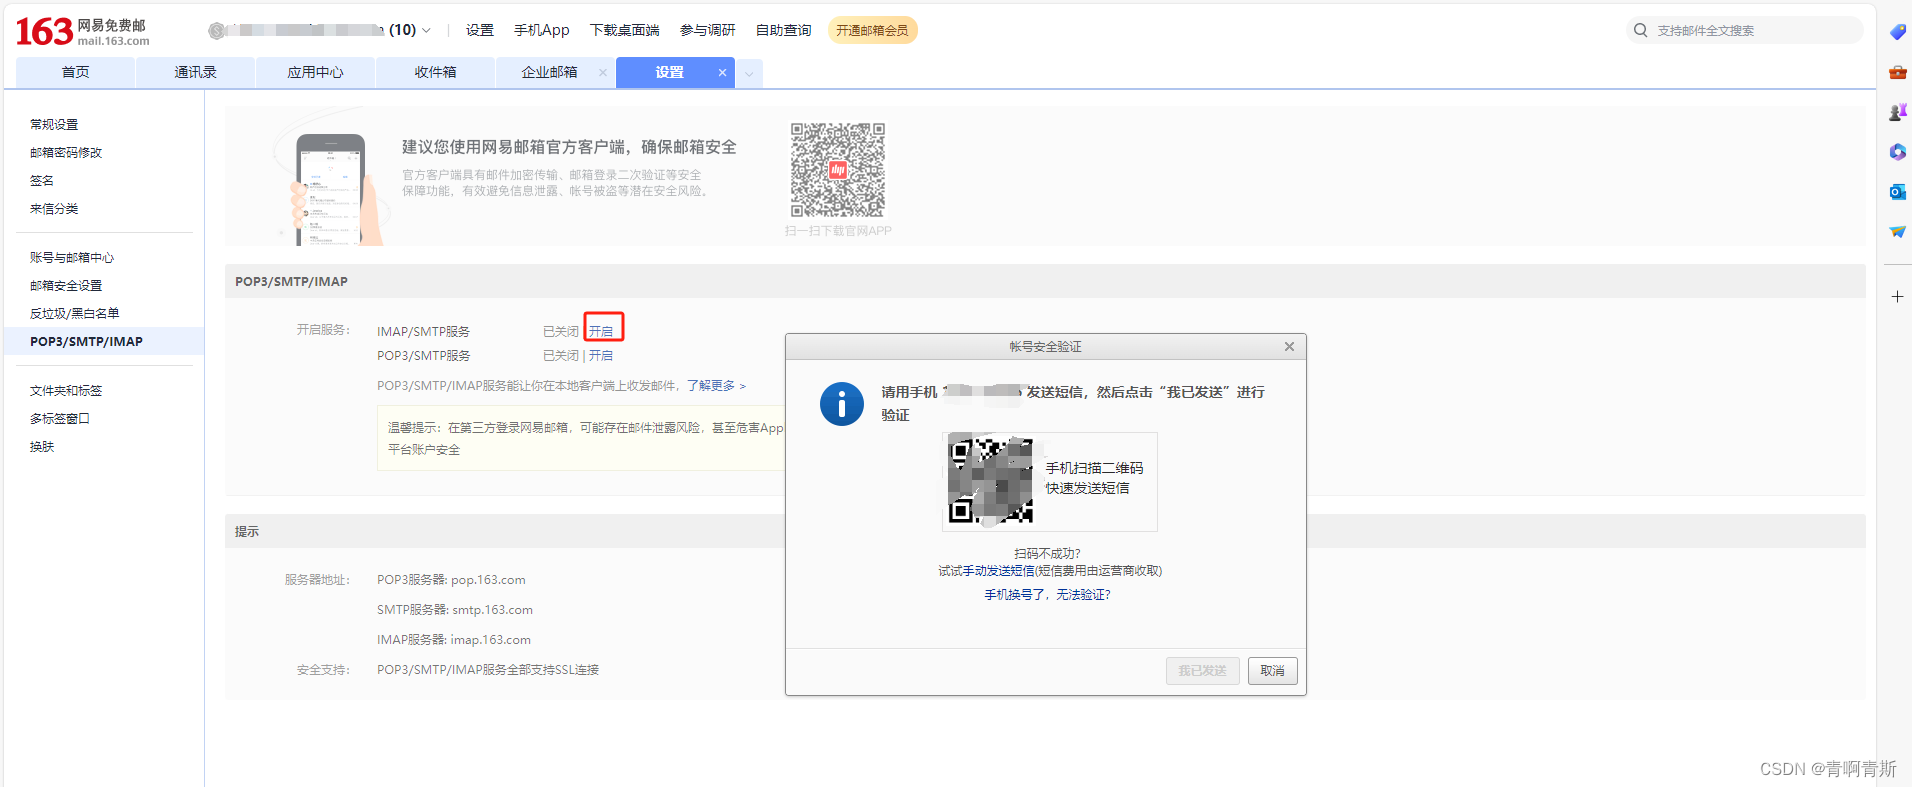Switch to the 应用中心 tab
The width and height of the screenshot is (1912, 787).
315,72
